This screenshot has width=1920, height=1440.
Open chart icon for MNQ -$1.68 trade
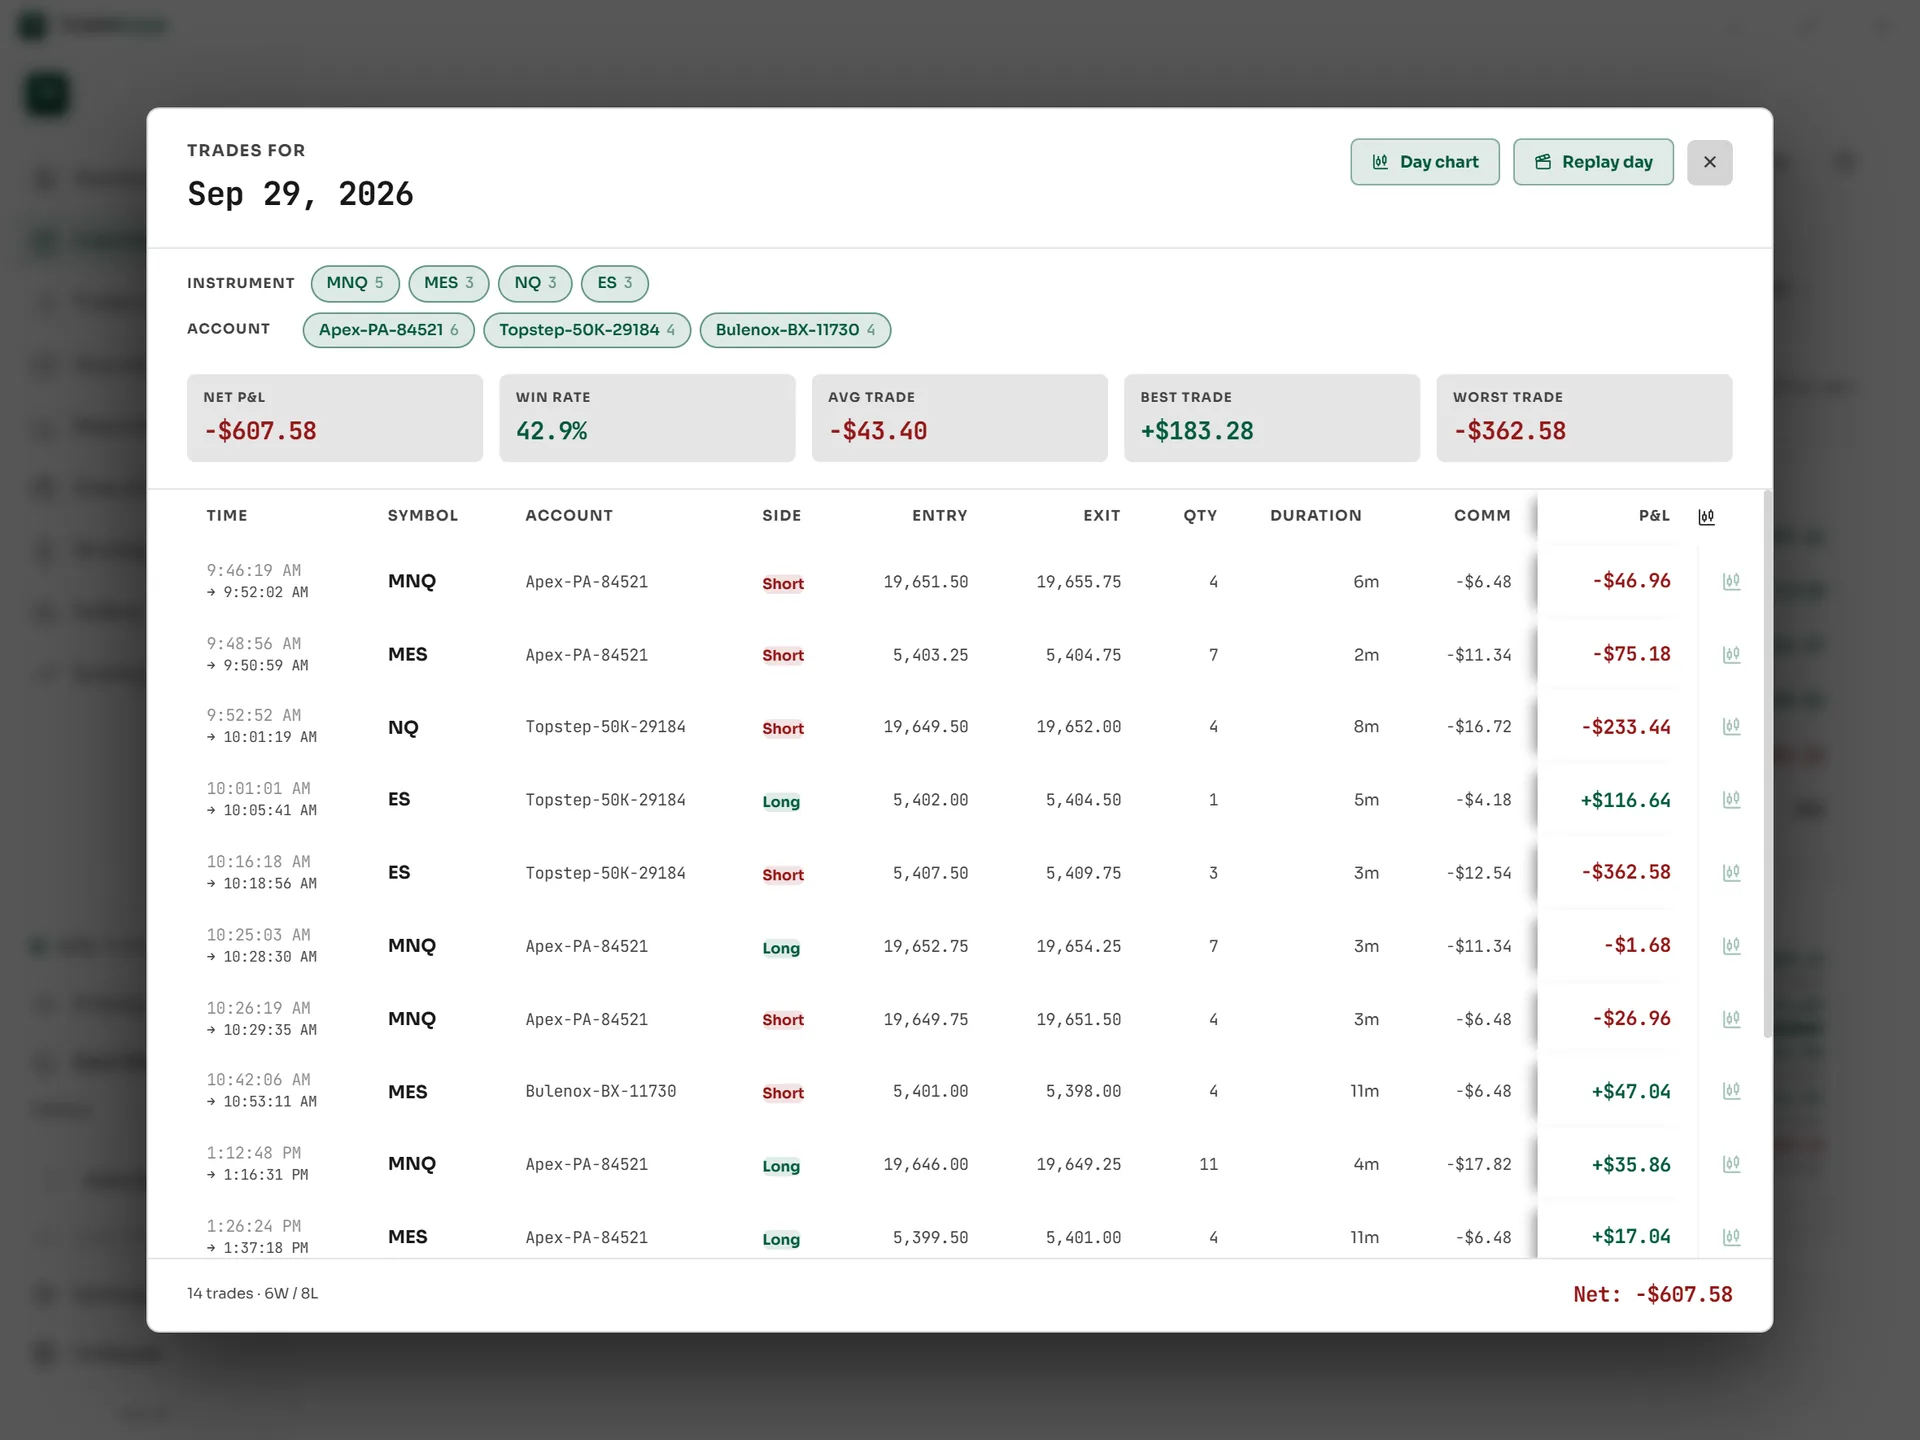click(x=1731, y=946)
